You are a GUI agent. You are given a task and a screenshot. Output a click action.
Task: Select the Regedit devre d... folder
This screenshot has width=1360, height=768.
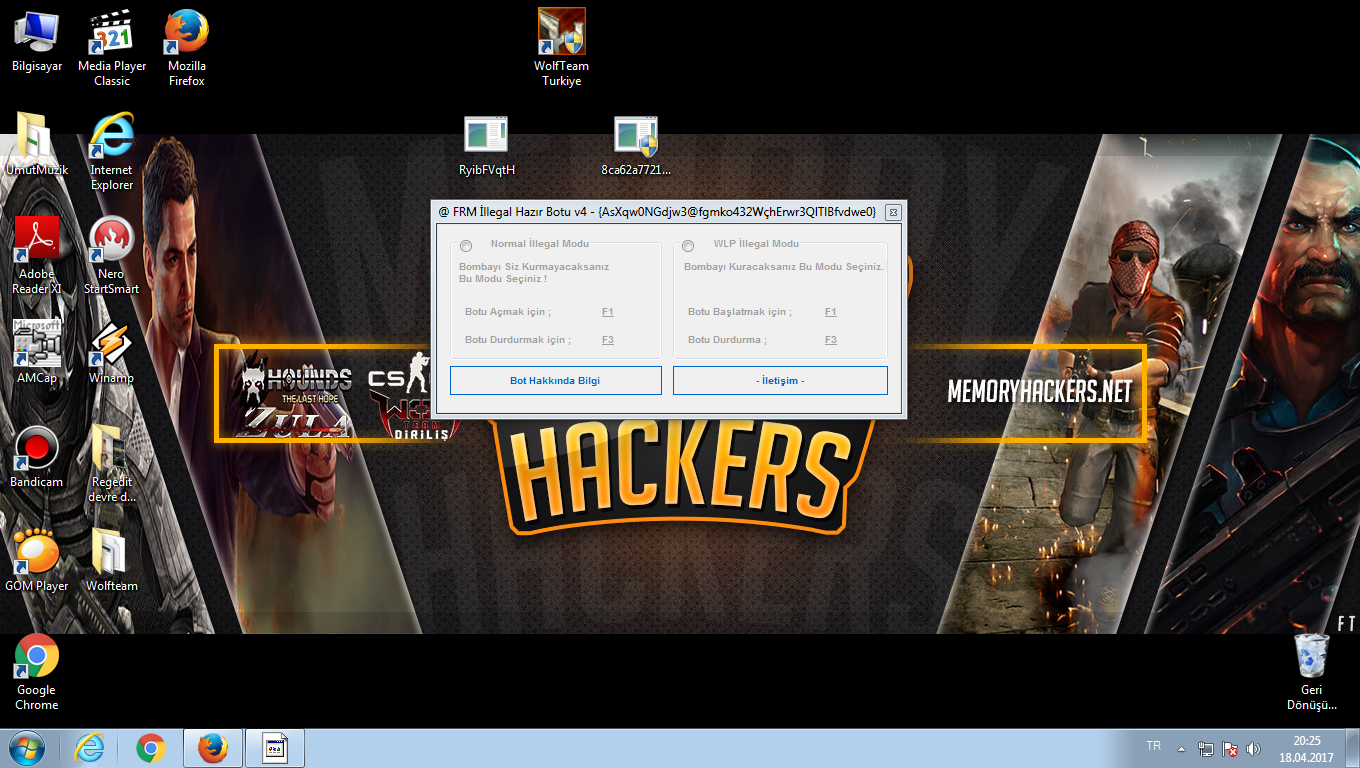tap(112, 463)
